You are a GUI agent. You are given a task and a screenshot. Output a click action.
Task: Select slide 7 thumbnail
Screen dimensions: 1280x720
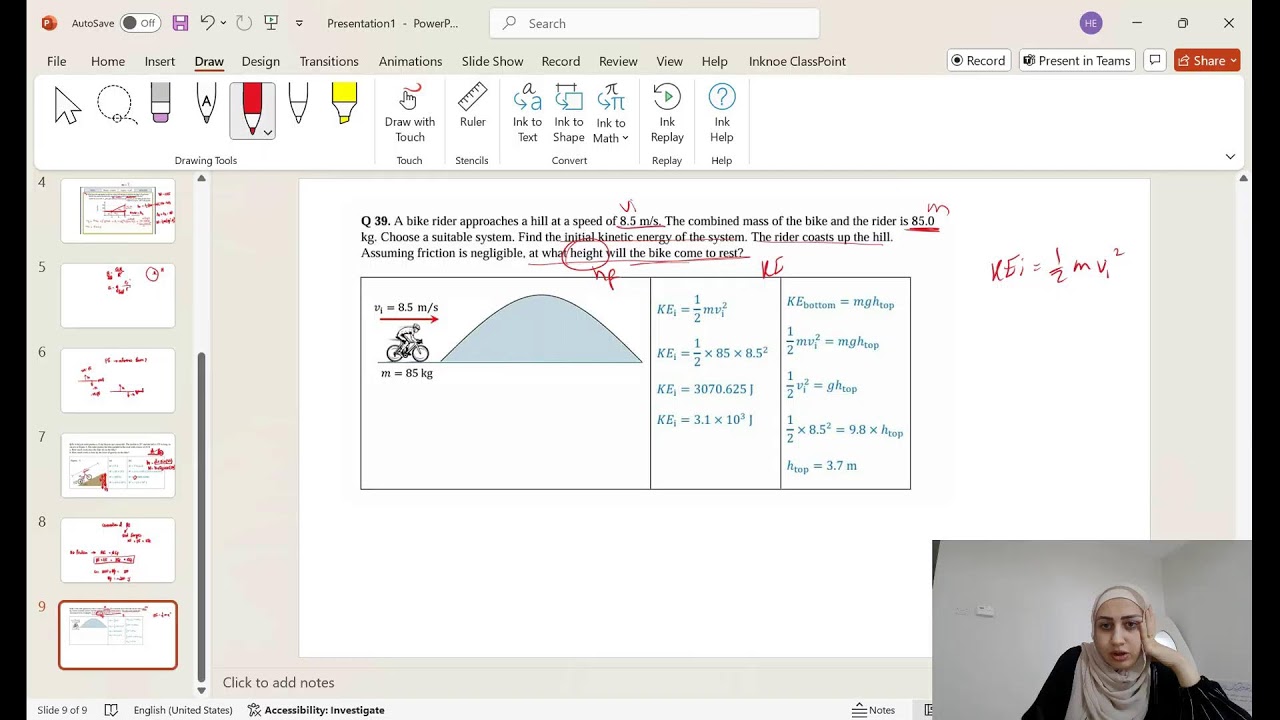pyautogui.click(x=118, y=465)
